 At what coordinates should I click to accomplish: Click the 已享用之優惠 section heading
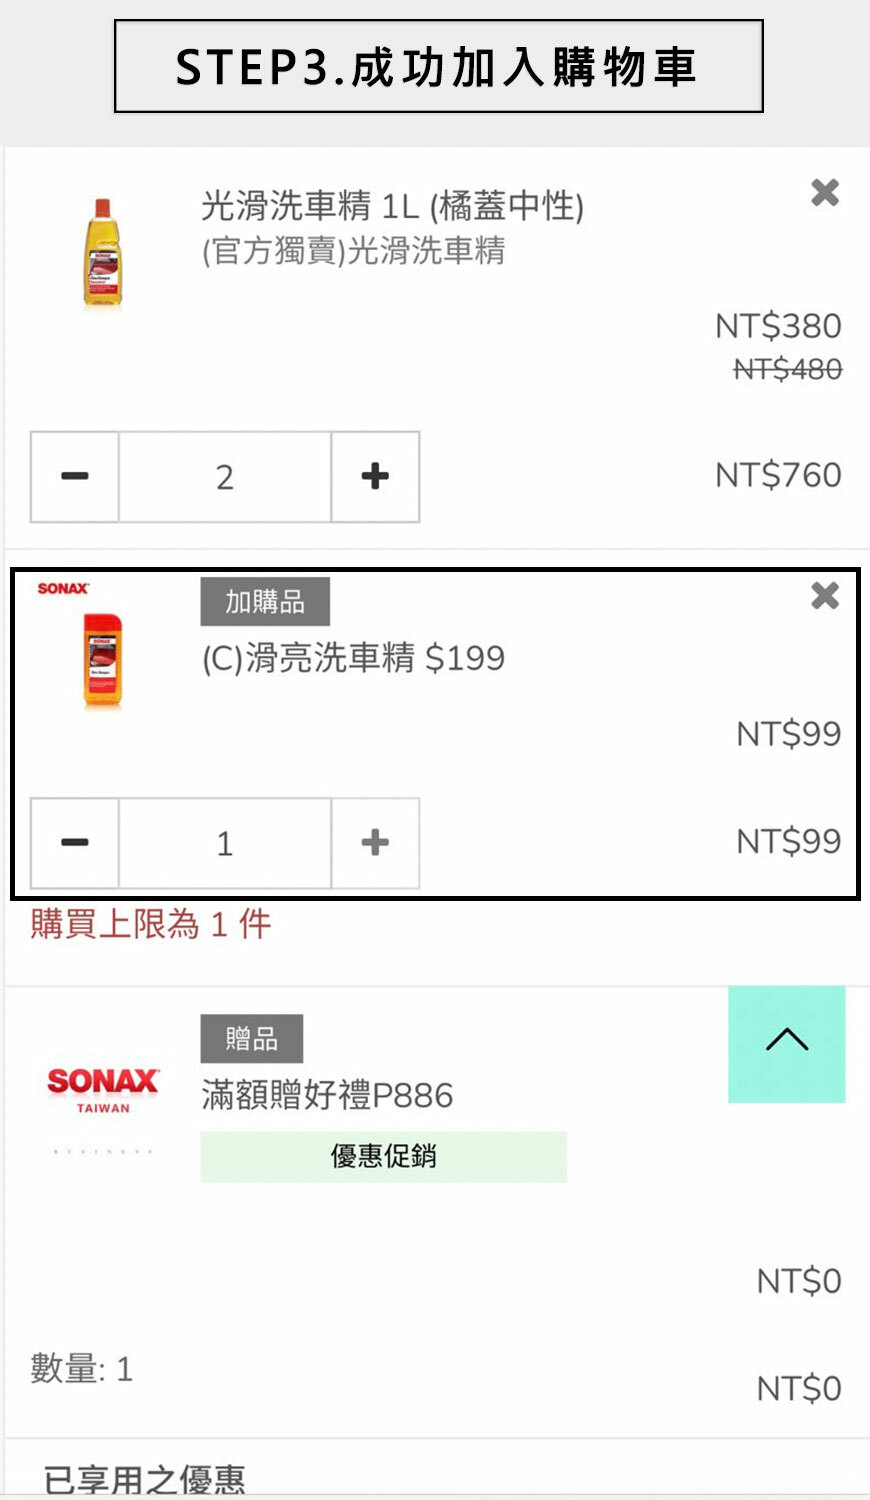145,1479
